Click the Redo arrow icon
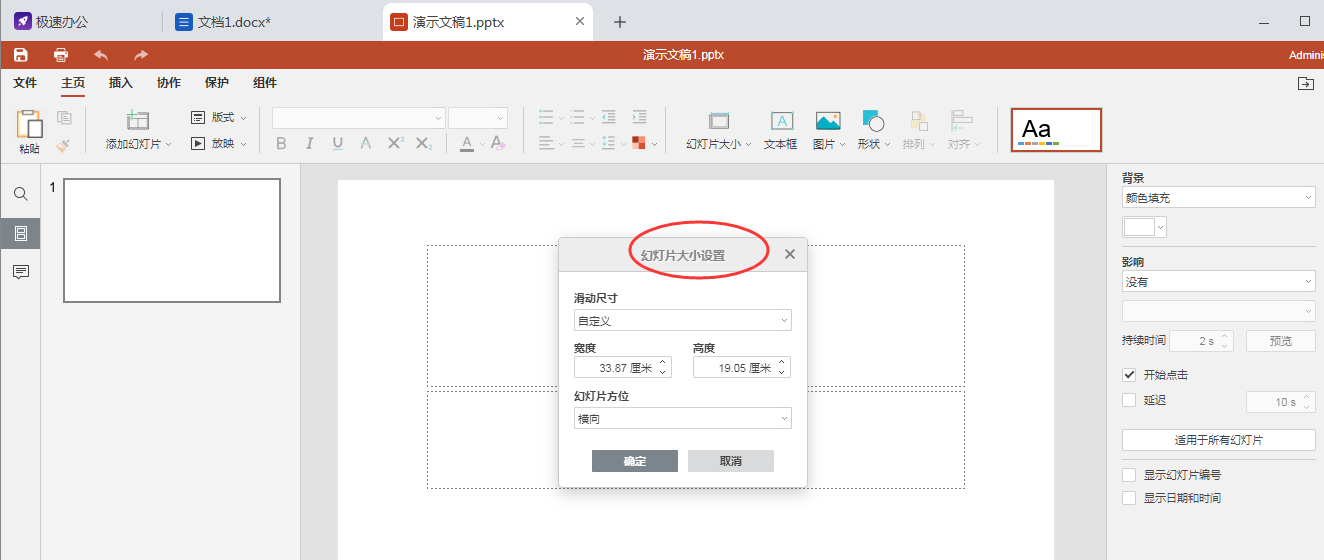1324x560 pixels. 141,55
